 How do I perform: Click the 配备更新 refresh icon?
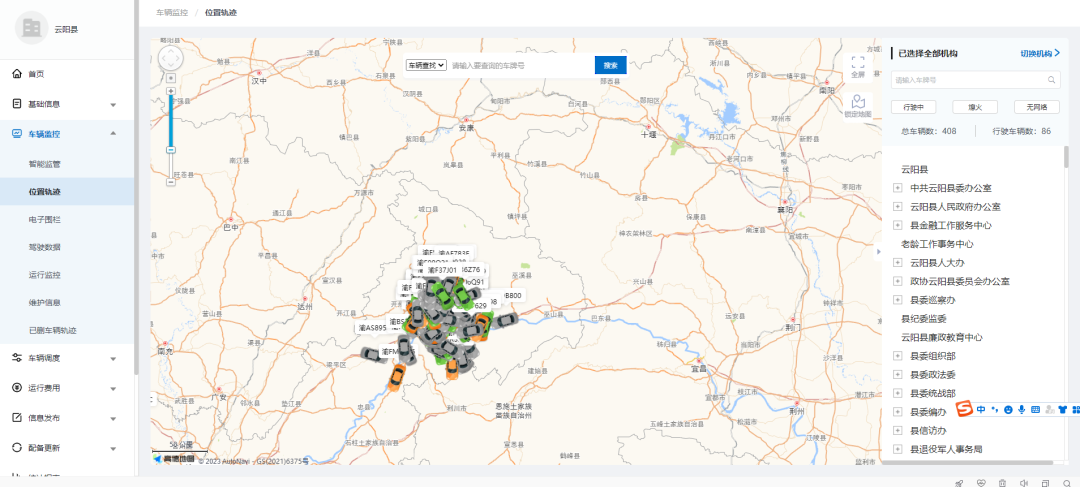17,448
